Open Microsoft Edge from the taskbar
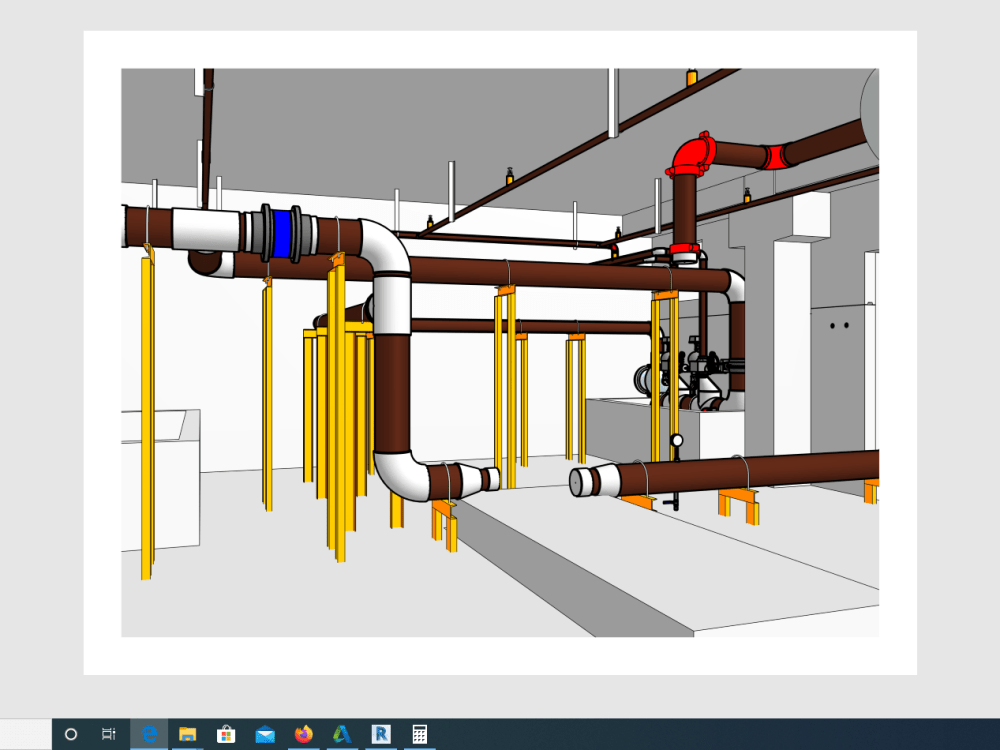The height and width of the screenshot is (750, 1000). pyautogui.click(x=149, y=735)
